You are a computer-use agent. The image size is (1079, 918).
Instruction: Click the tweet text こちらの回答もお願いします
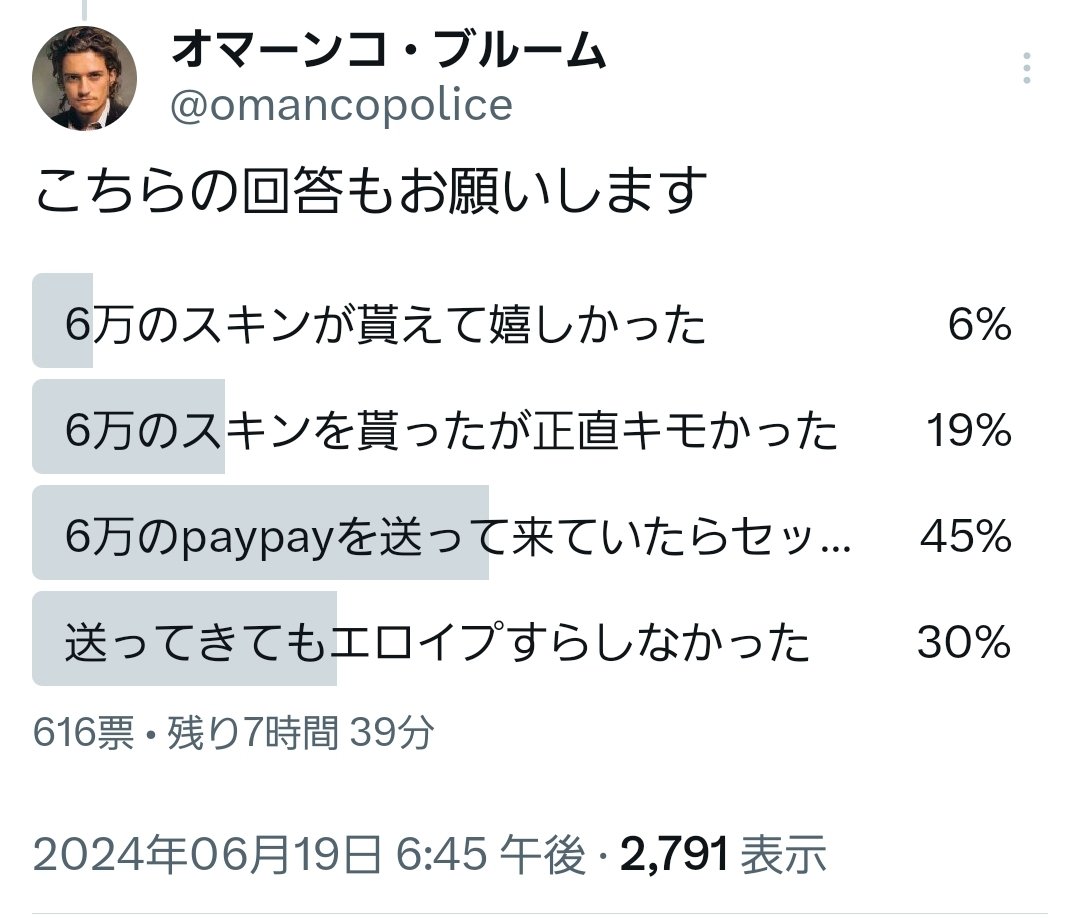[371, 192]
